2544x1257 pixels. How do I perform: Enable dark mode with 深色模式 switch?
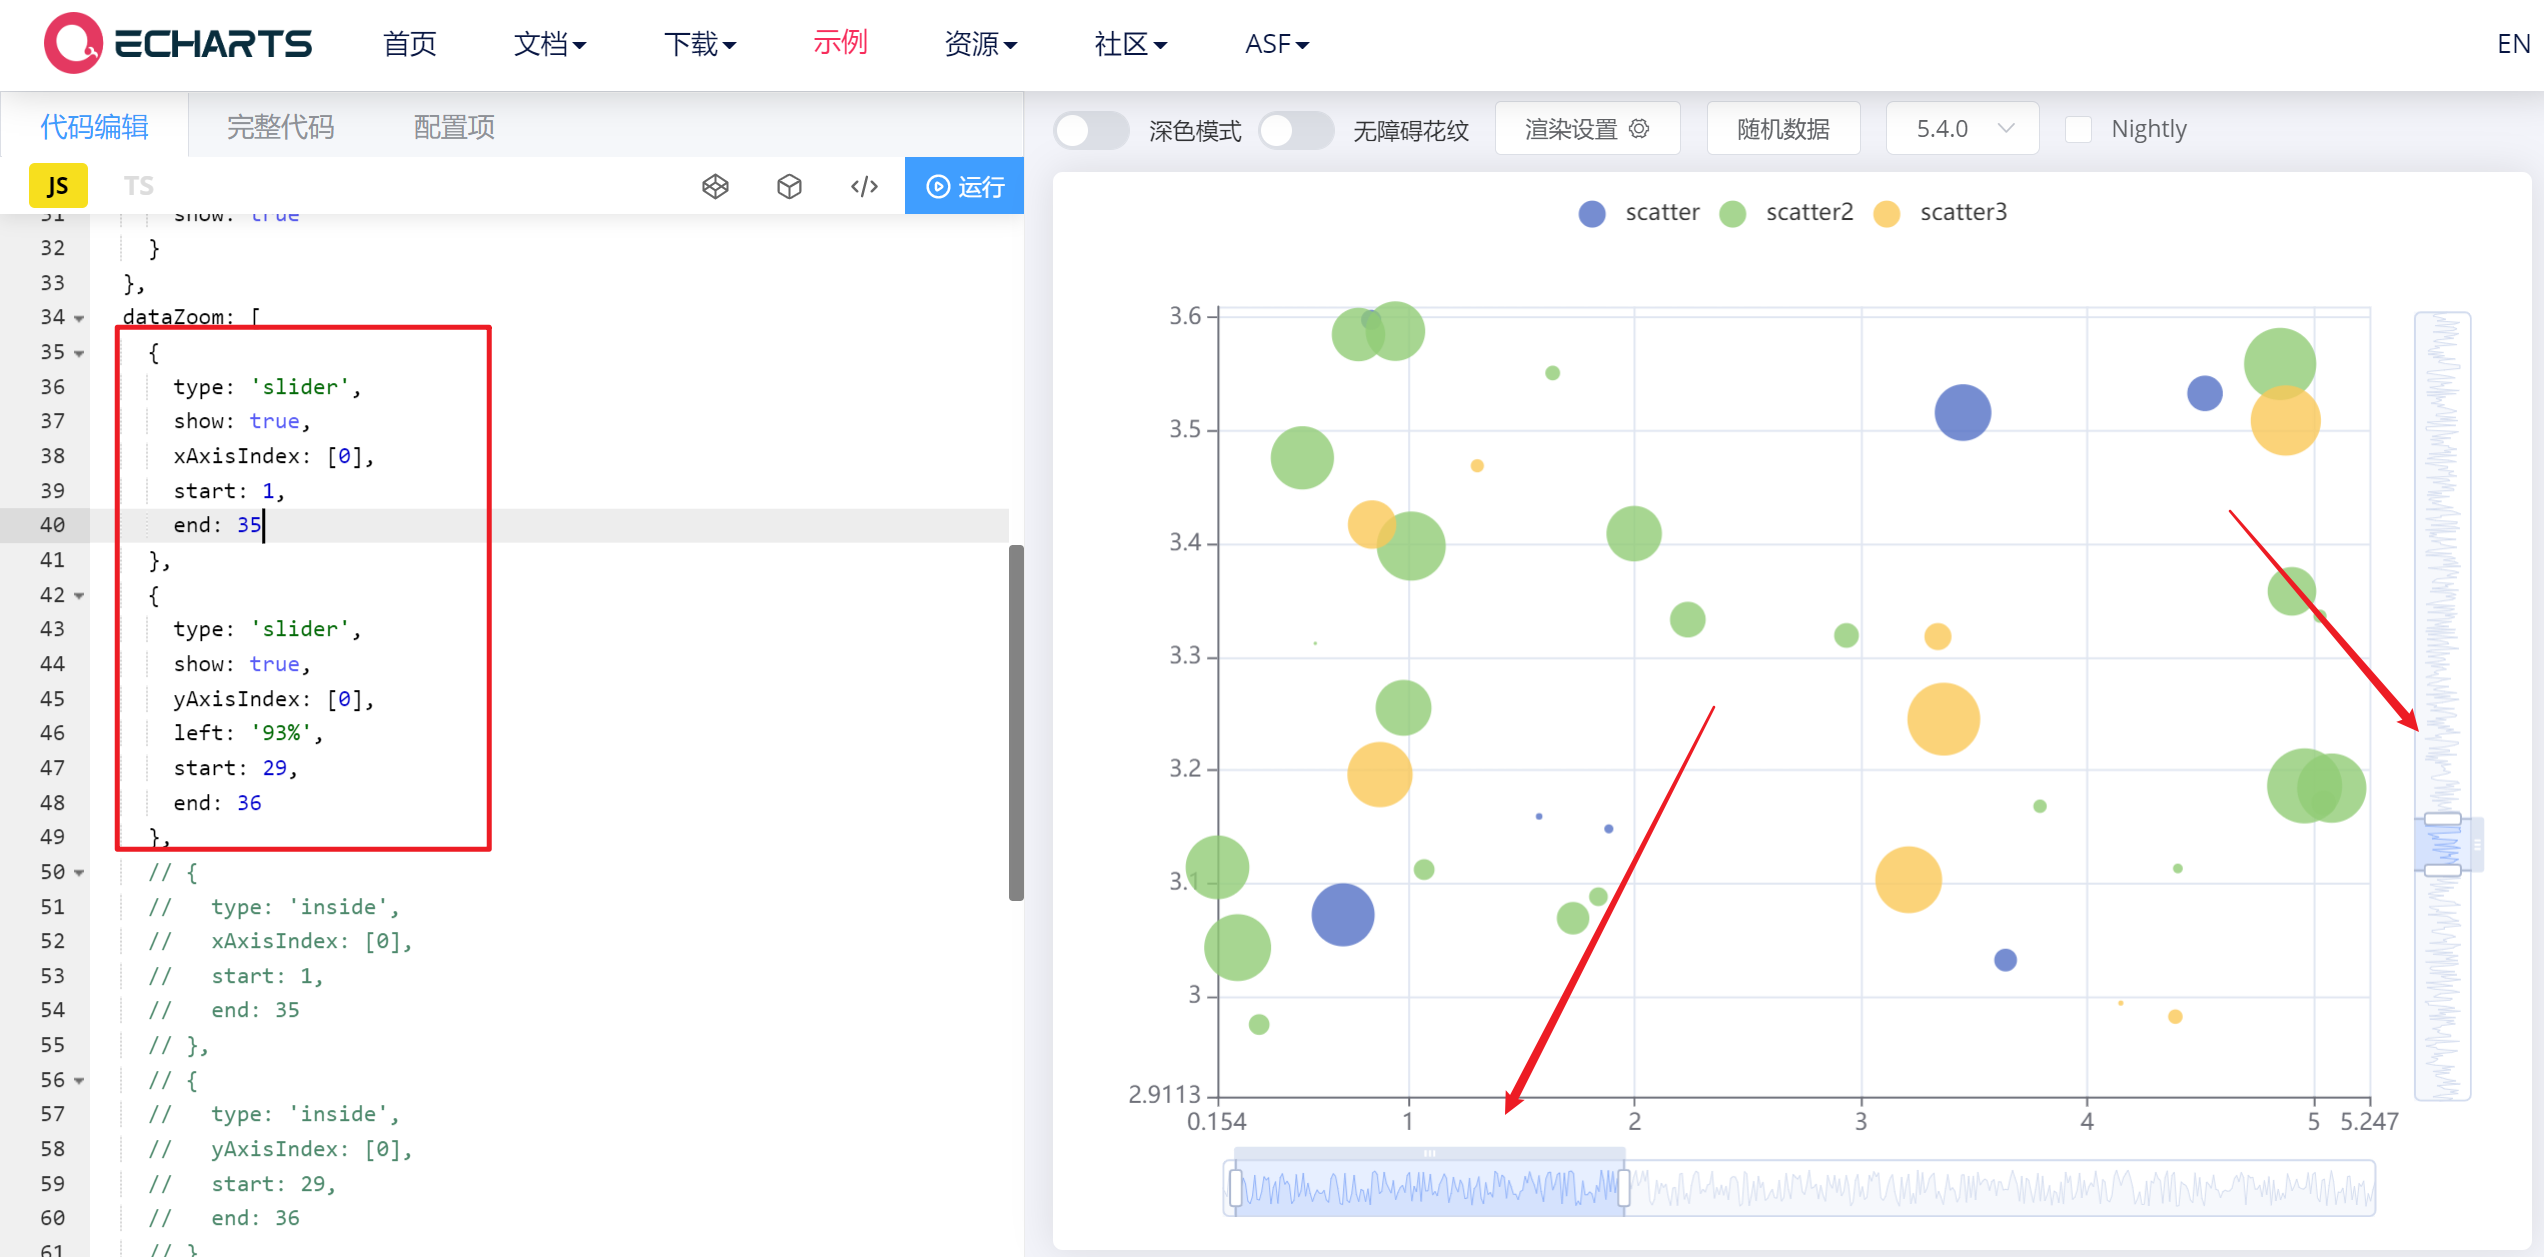pyautogui.click(x=1091, y=130)
